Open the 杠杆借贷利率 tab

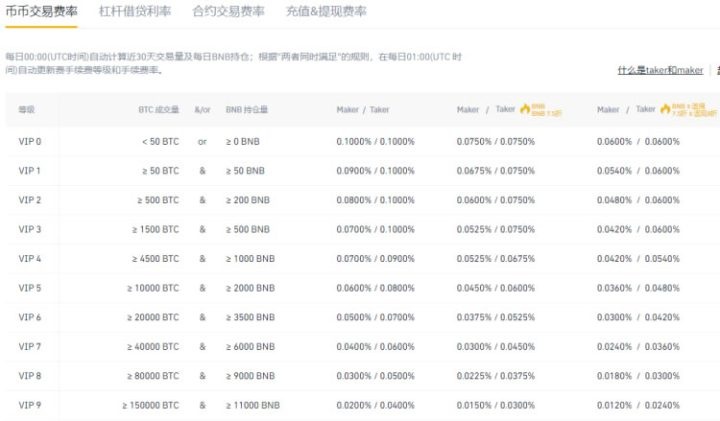(135, 12)
